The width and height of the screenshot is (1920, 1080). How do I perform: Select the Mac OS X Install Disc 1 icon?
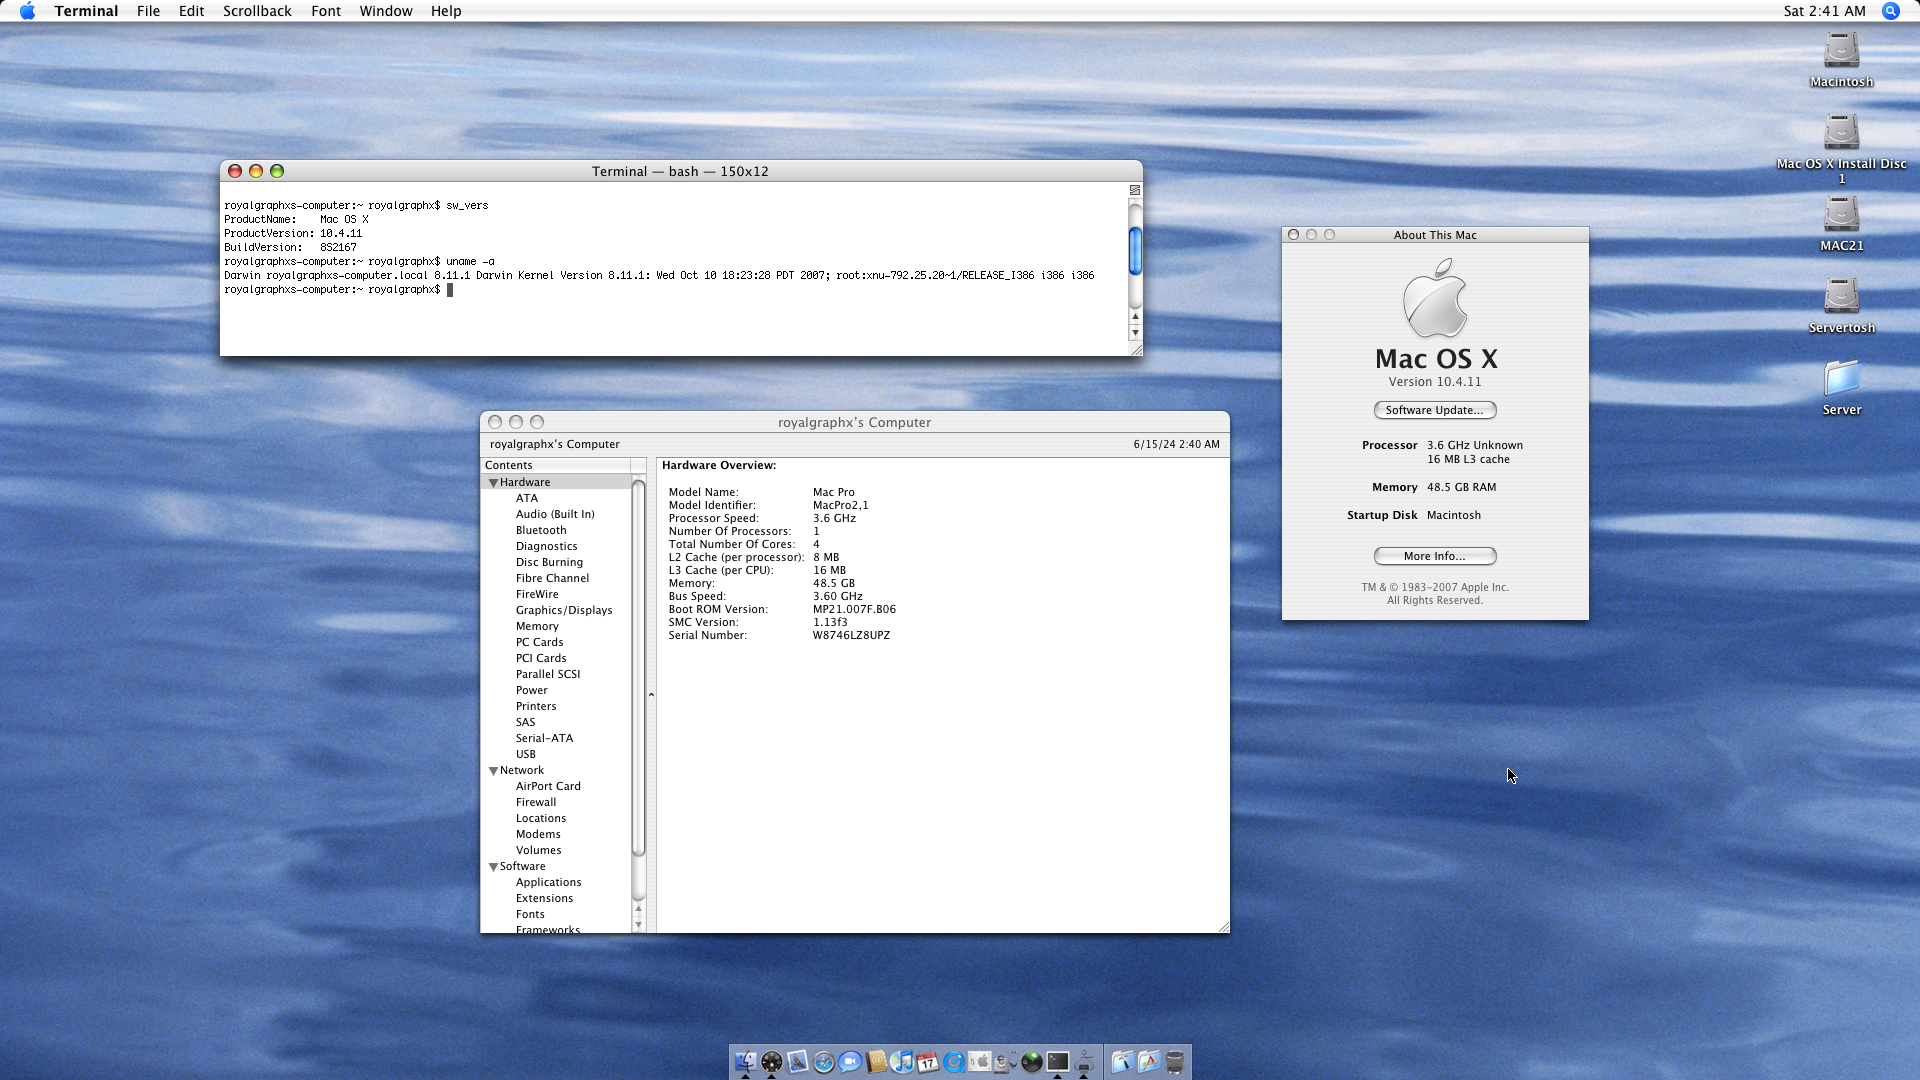tap(1841, 148)
